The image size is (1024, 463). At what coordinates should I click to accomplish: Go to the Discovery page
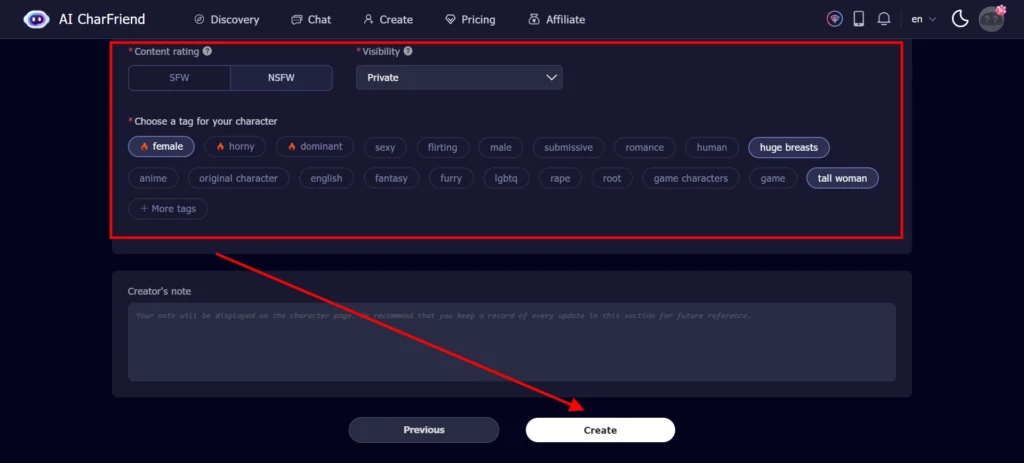click(x=226, y=19)
